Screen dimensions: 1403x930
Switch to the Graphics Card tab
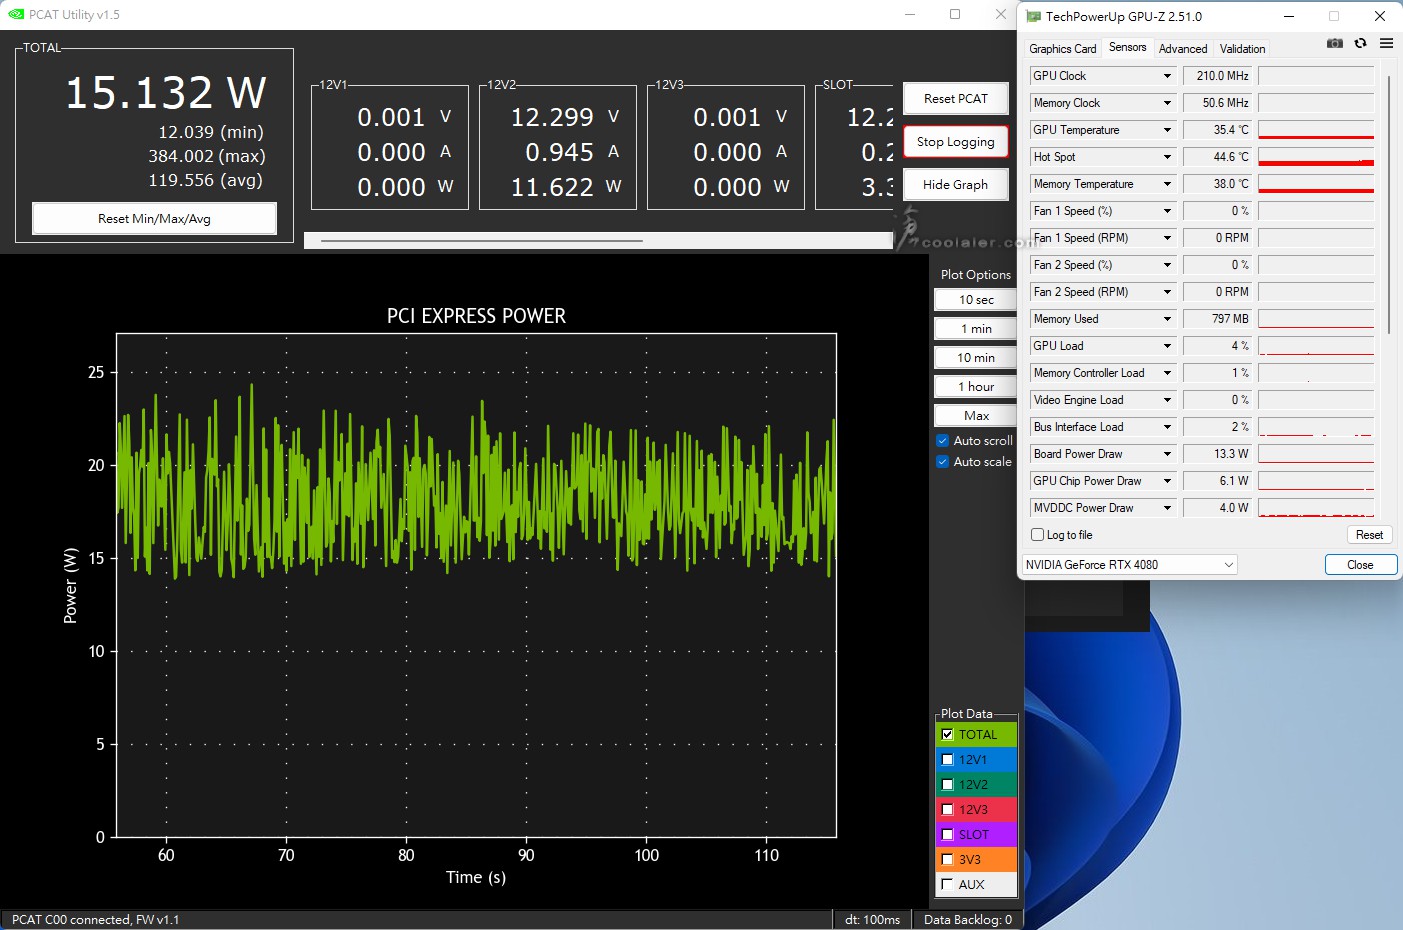1062,48
